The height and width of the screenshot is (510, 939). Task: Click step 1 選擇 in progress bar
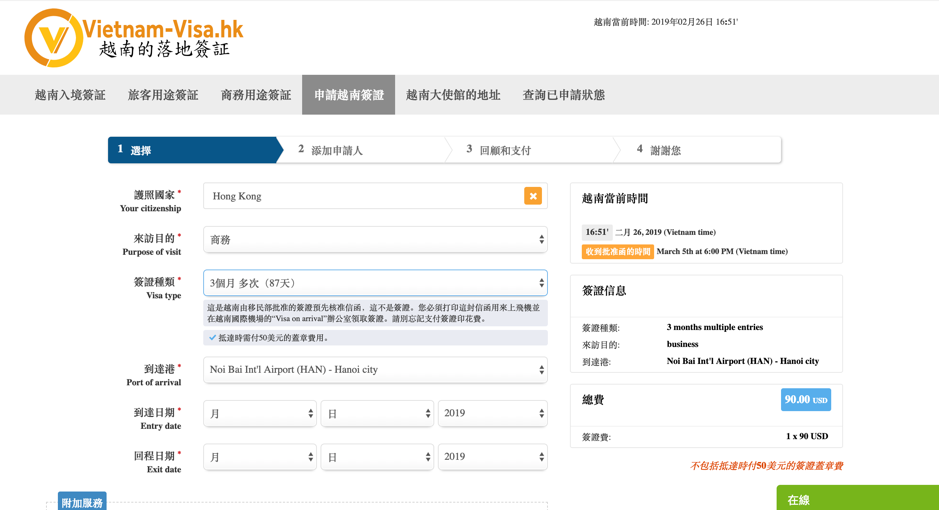[x=192, y=150]
